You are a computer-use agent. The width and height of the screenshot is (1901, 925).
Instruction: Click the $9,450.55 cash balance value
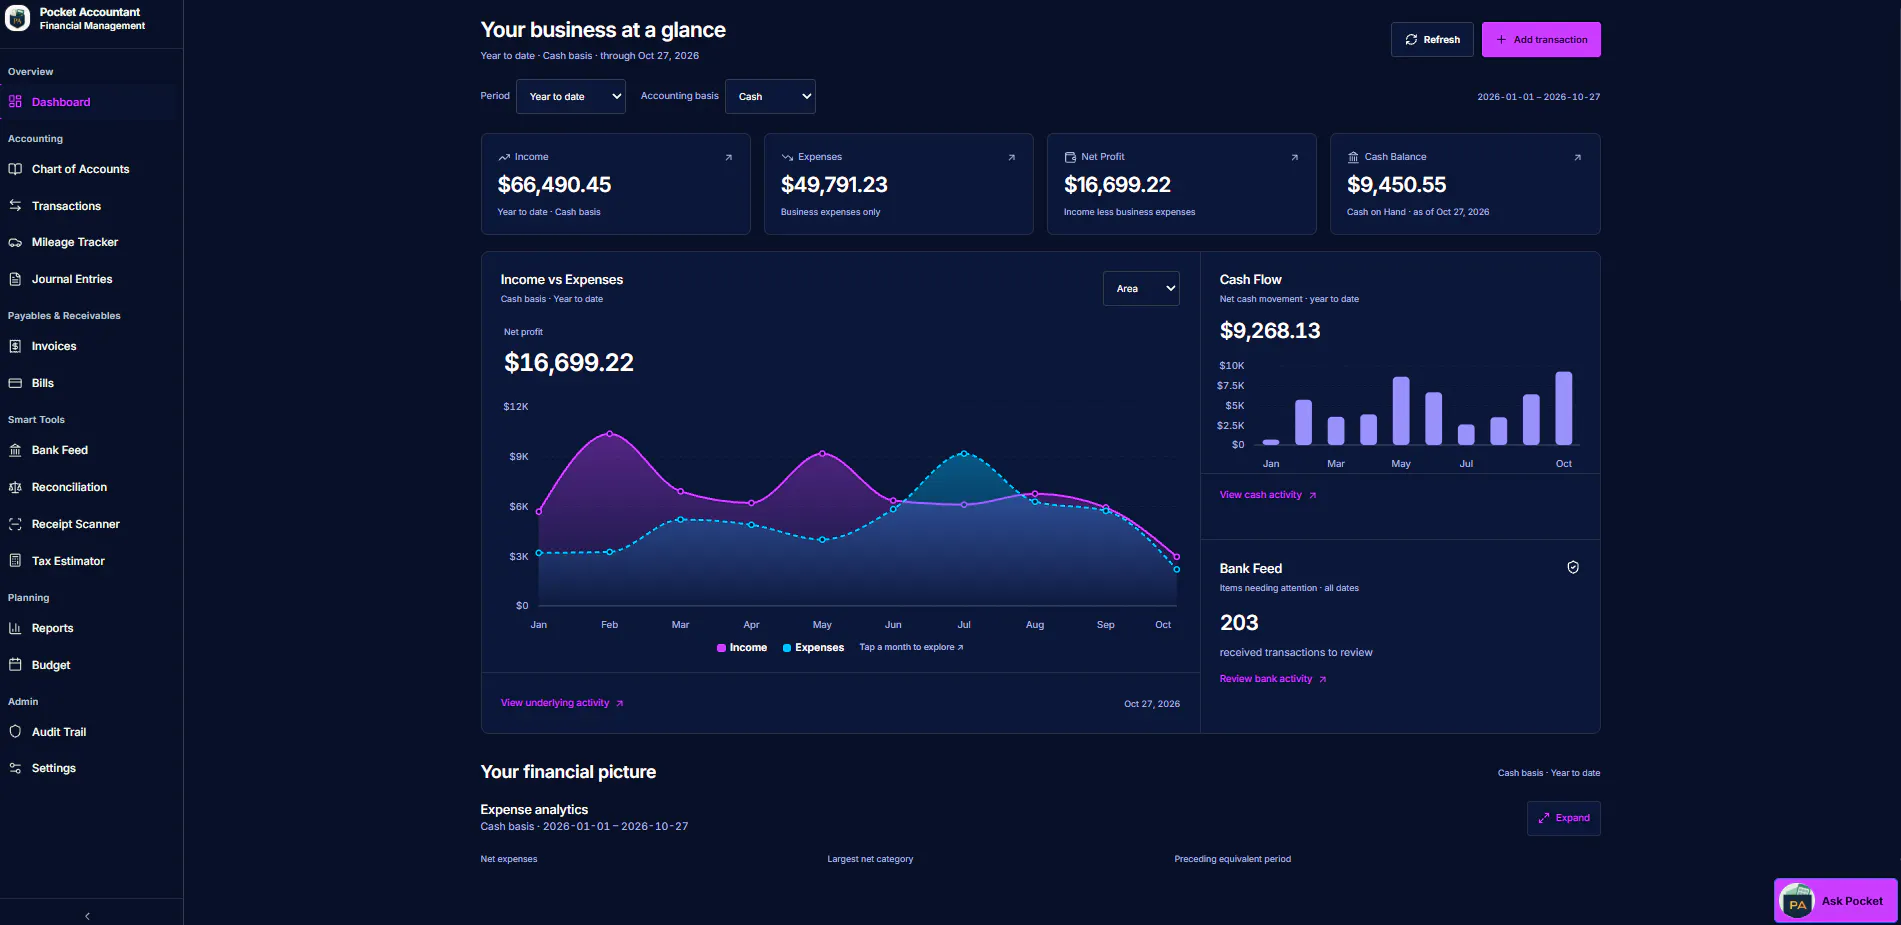(x=1396, y=185)
